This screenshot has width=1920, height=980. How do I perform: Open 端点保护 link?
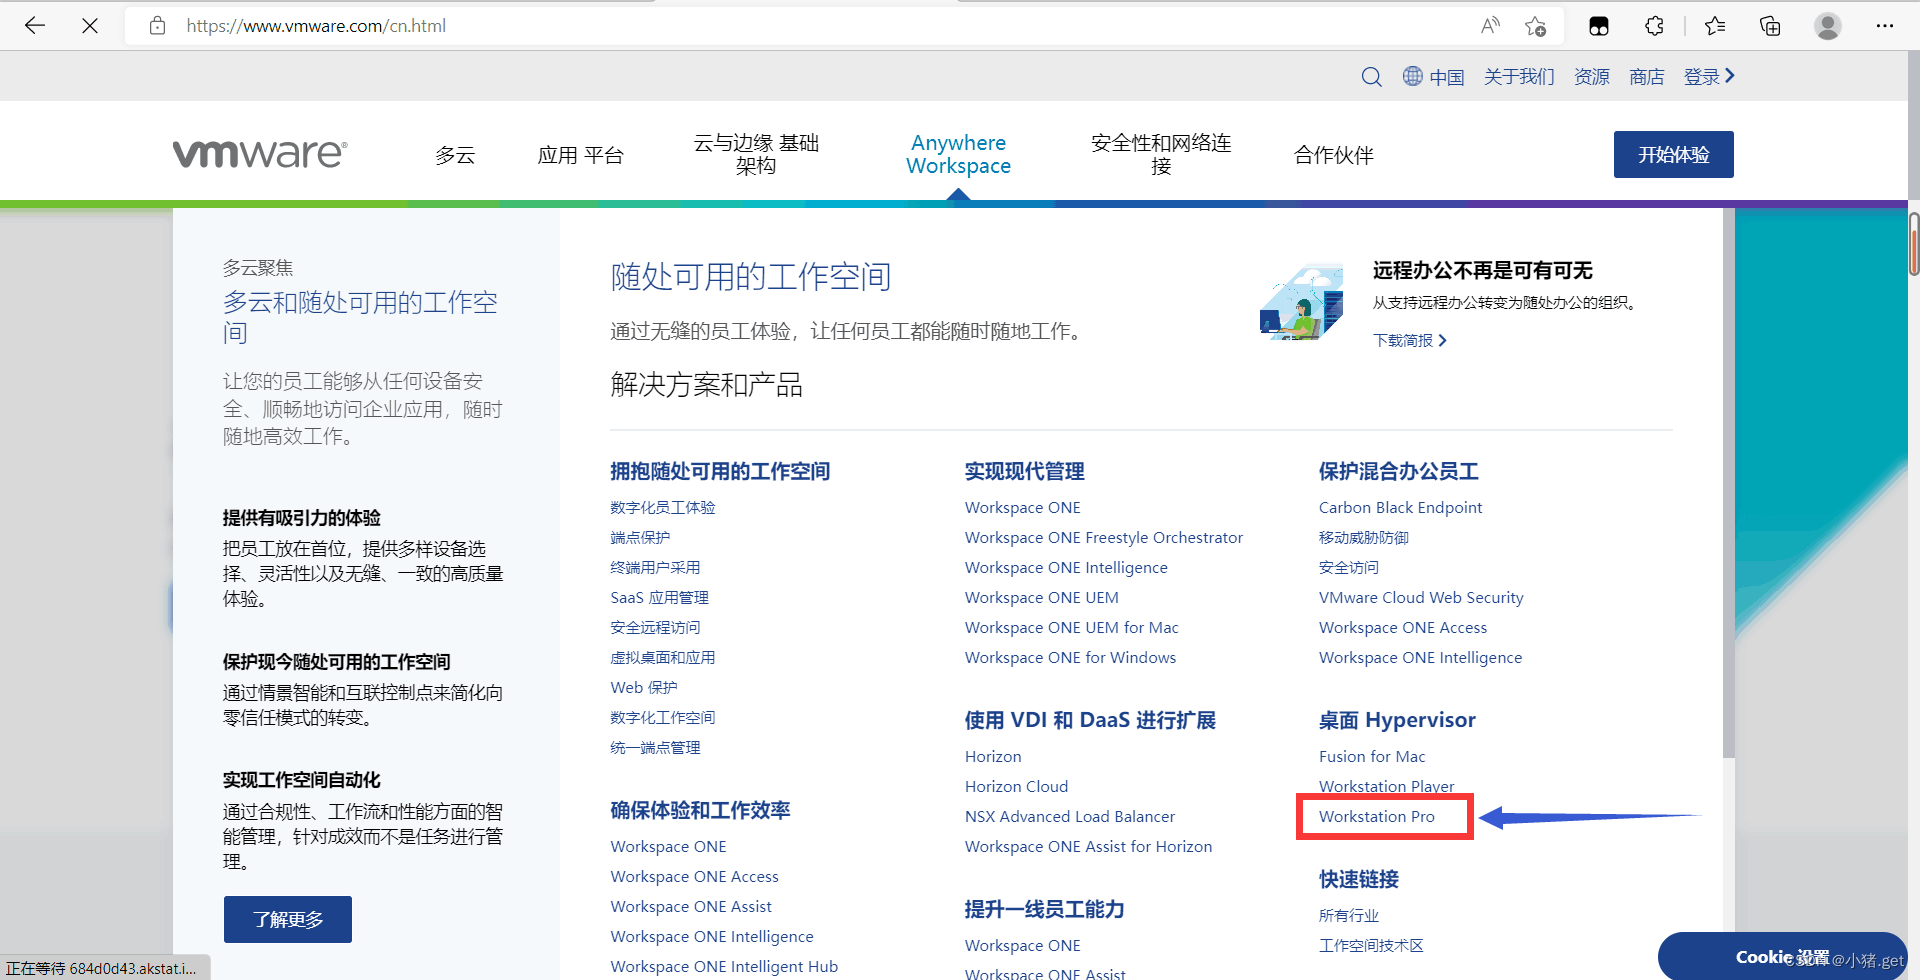pos(640,537)
